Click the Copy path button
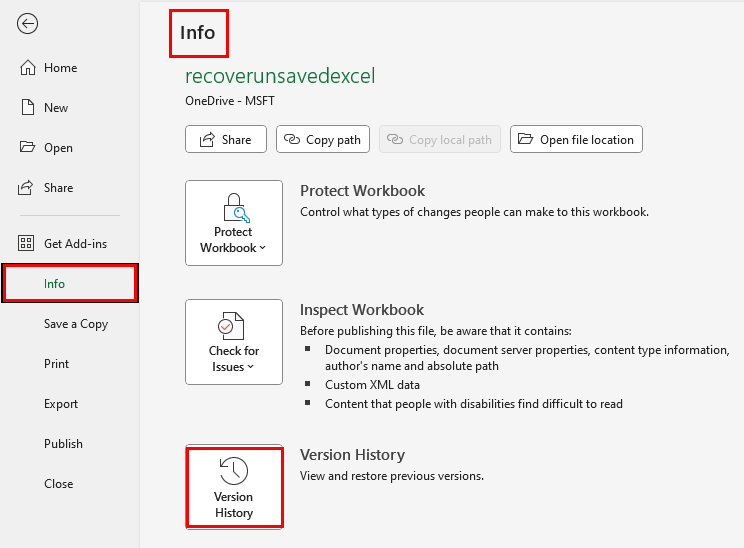 click(x=322, y=140)
